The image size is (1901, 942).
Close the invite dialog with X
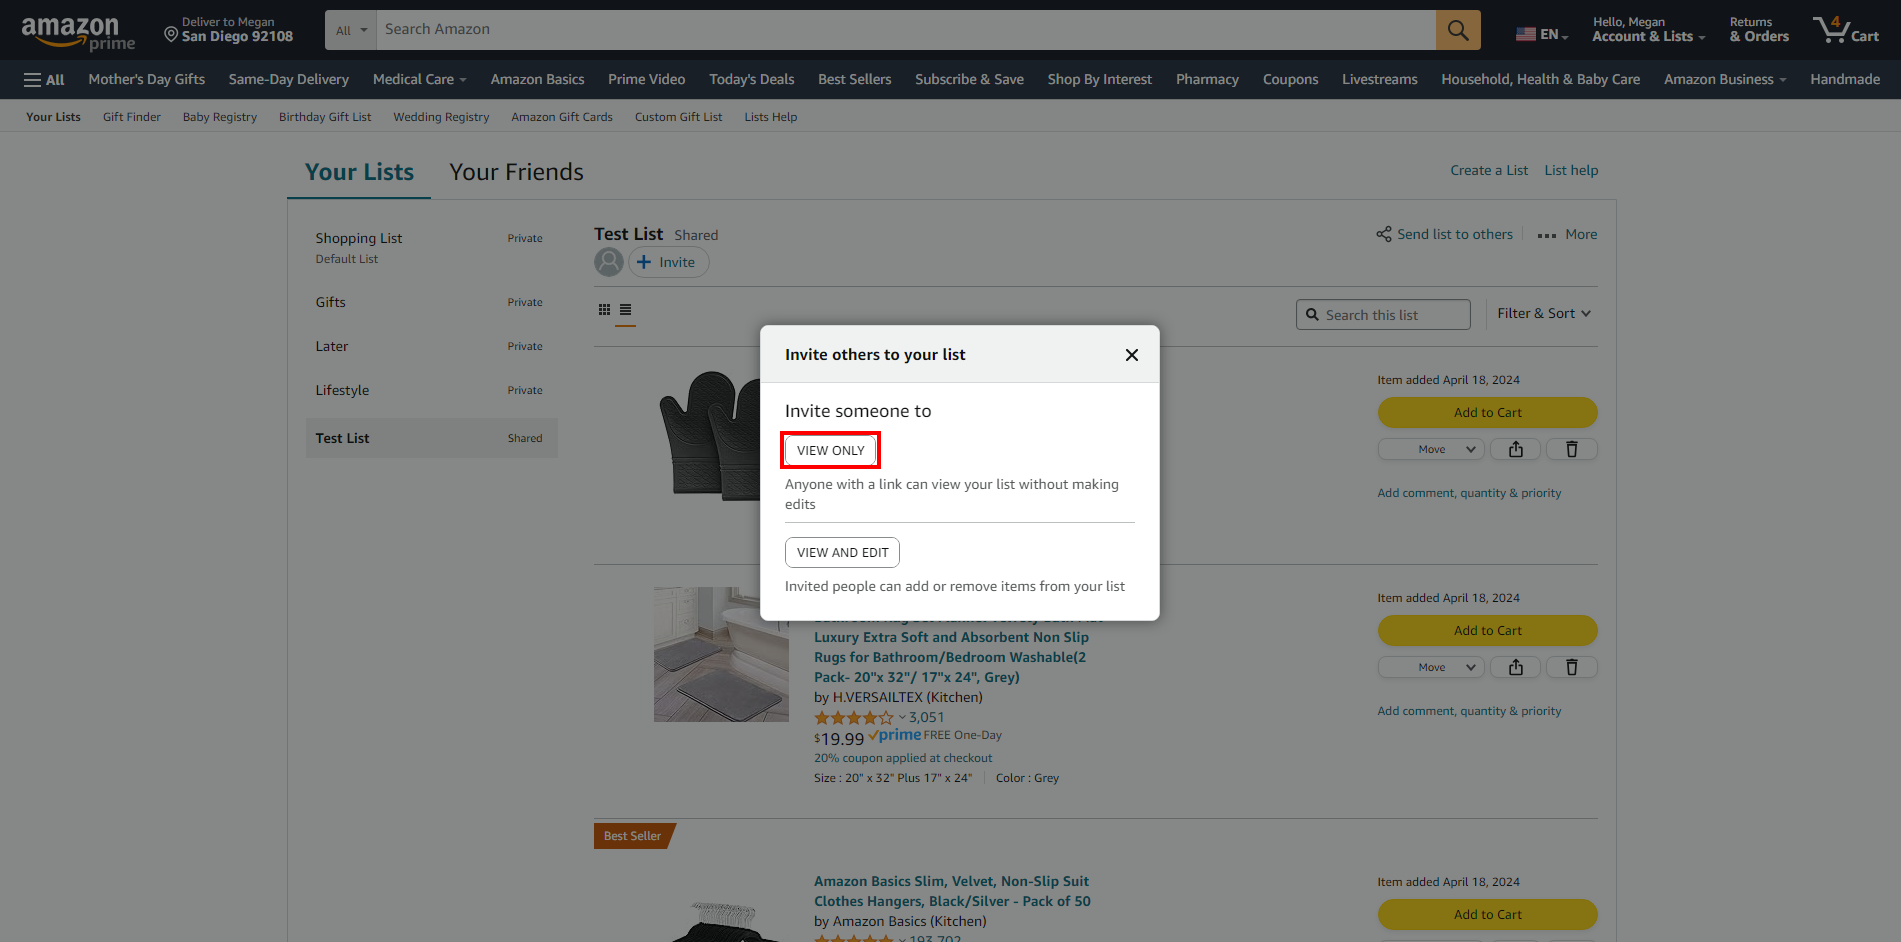tap(1132, 355)
